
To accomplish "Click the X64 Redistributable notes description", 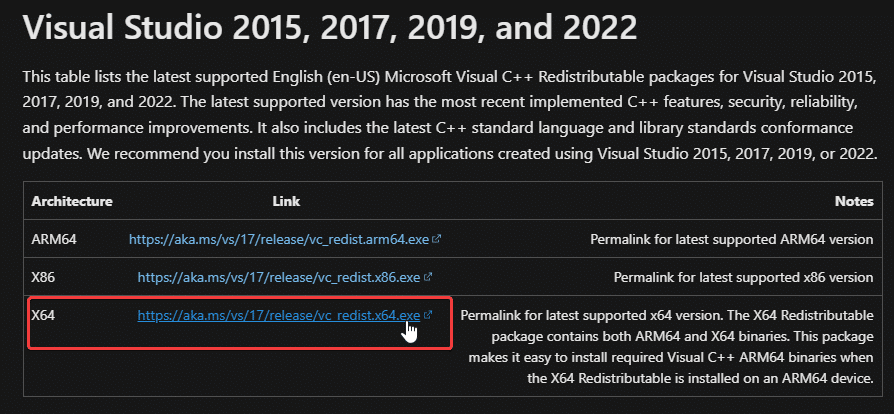I will pos(667,336).
